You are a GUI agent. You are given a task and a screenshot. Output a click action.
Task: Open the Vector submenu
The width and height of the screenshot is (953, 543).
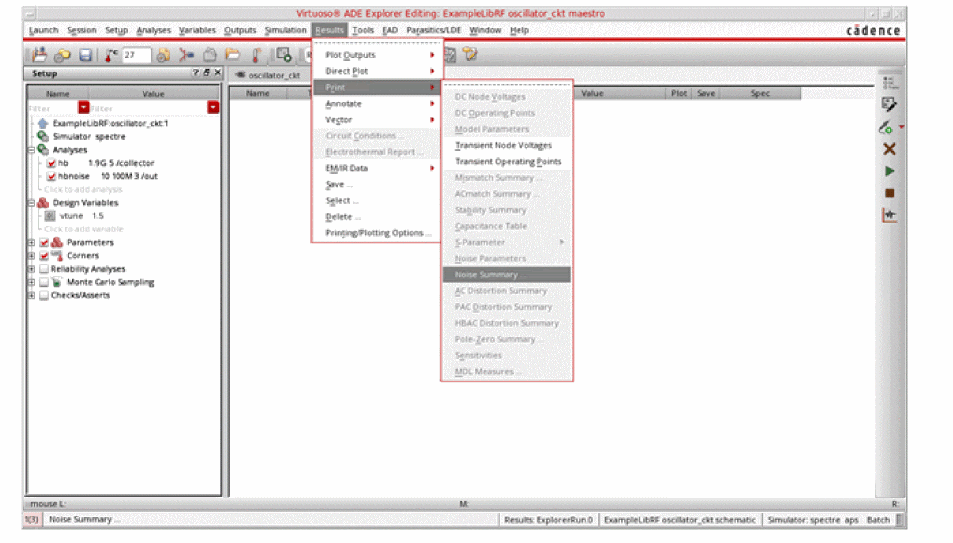377,120
